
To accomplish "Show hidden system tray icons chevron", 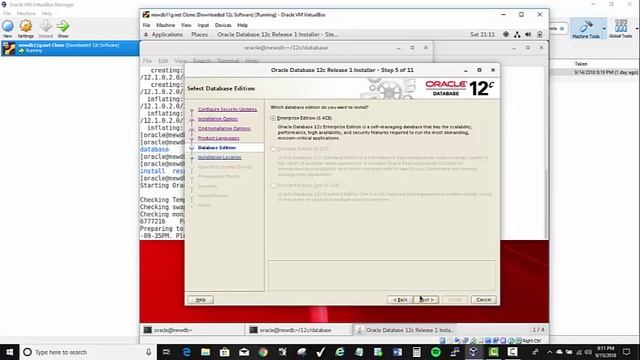I will click(549, 352).
